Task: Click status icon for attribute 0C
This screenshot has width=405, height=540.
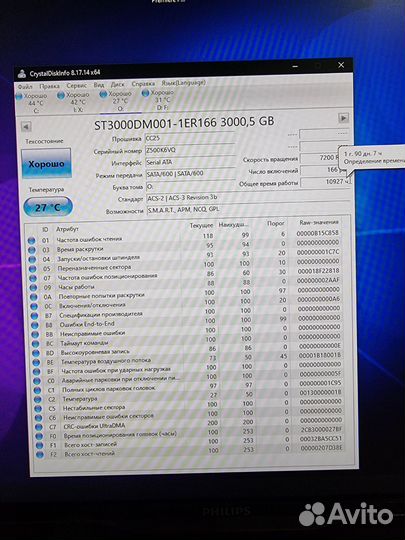Action: point(34,306)
